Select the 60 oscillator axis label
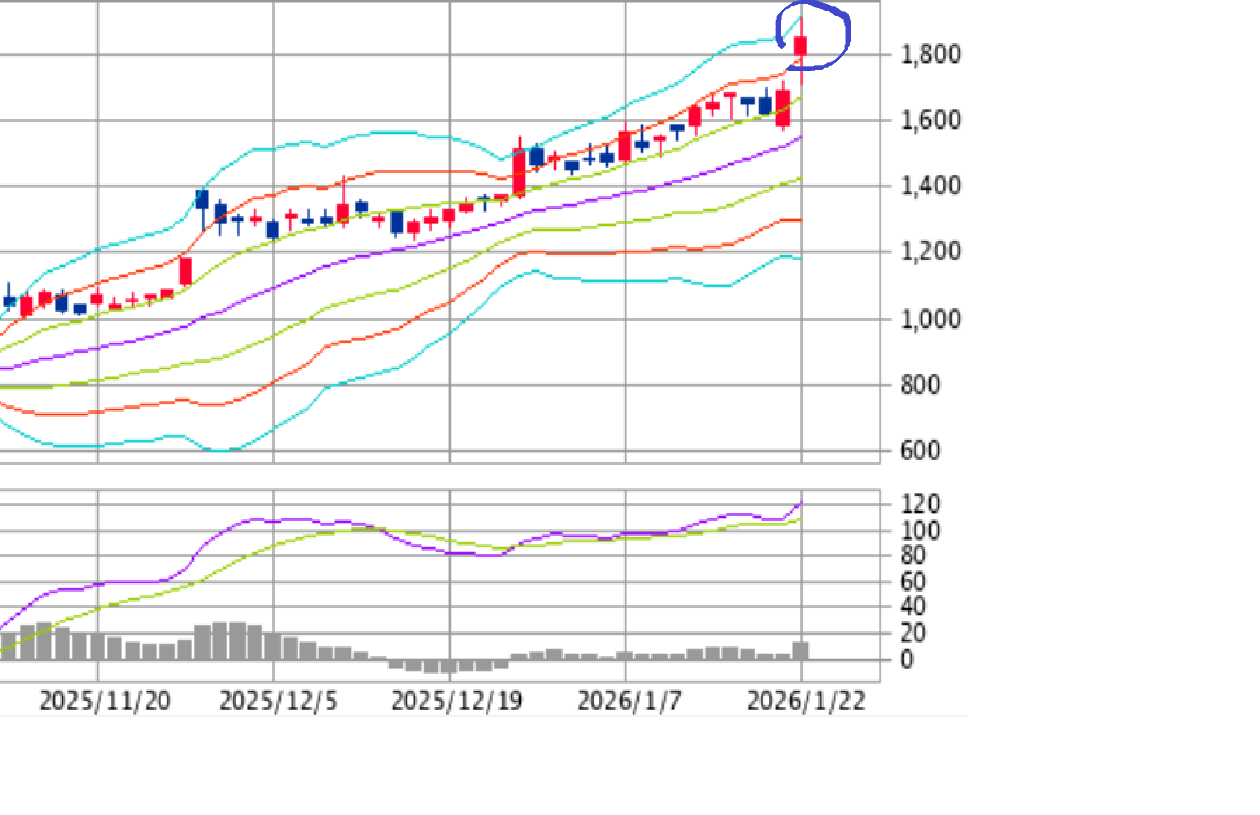This screenshot has width=1260, height=815. (914, 582)
